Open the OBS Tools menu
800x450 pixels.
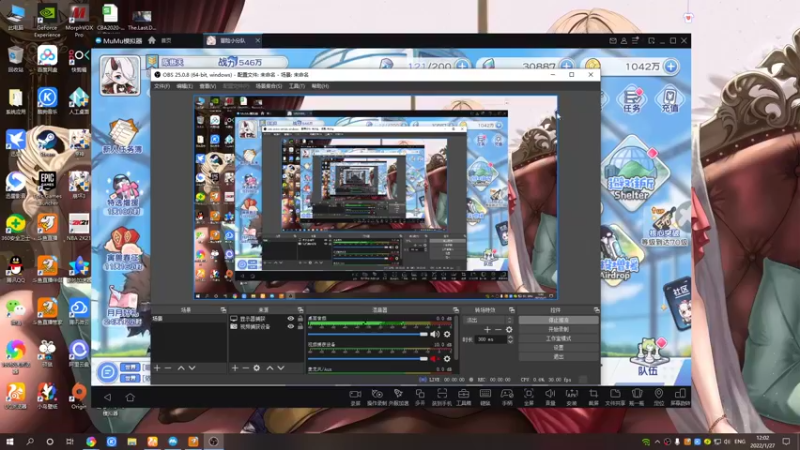click(296, 86)
